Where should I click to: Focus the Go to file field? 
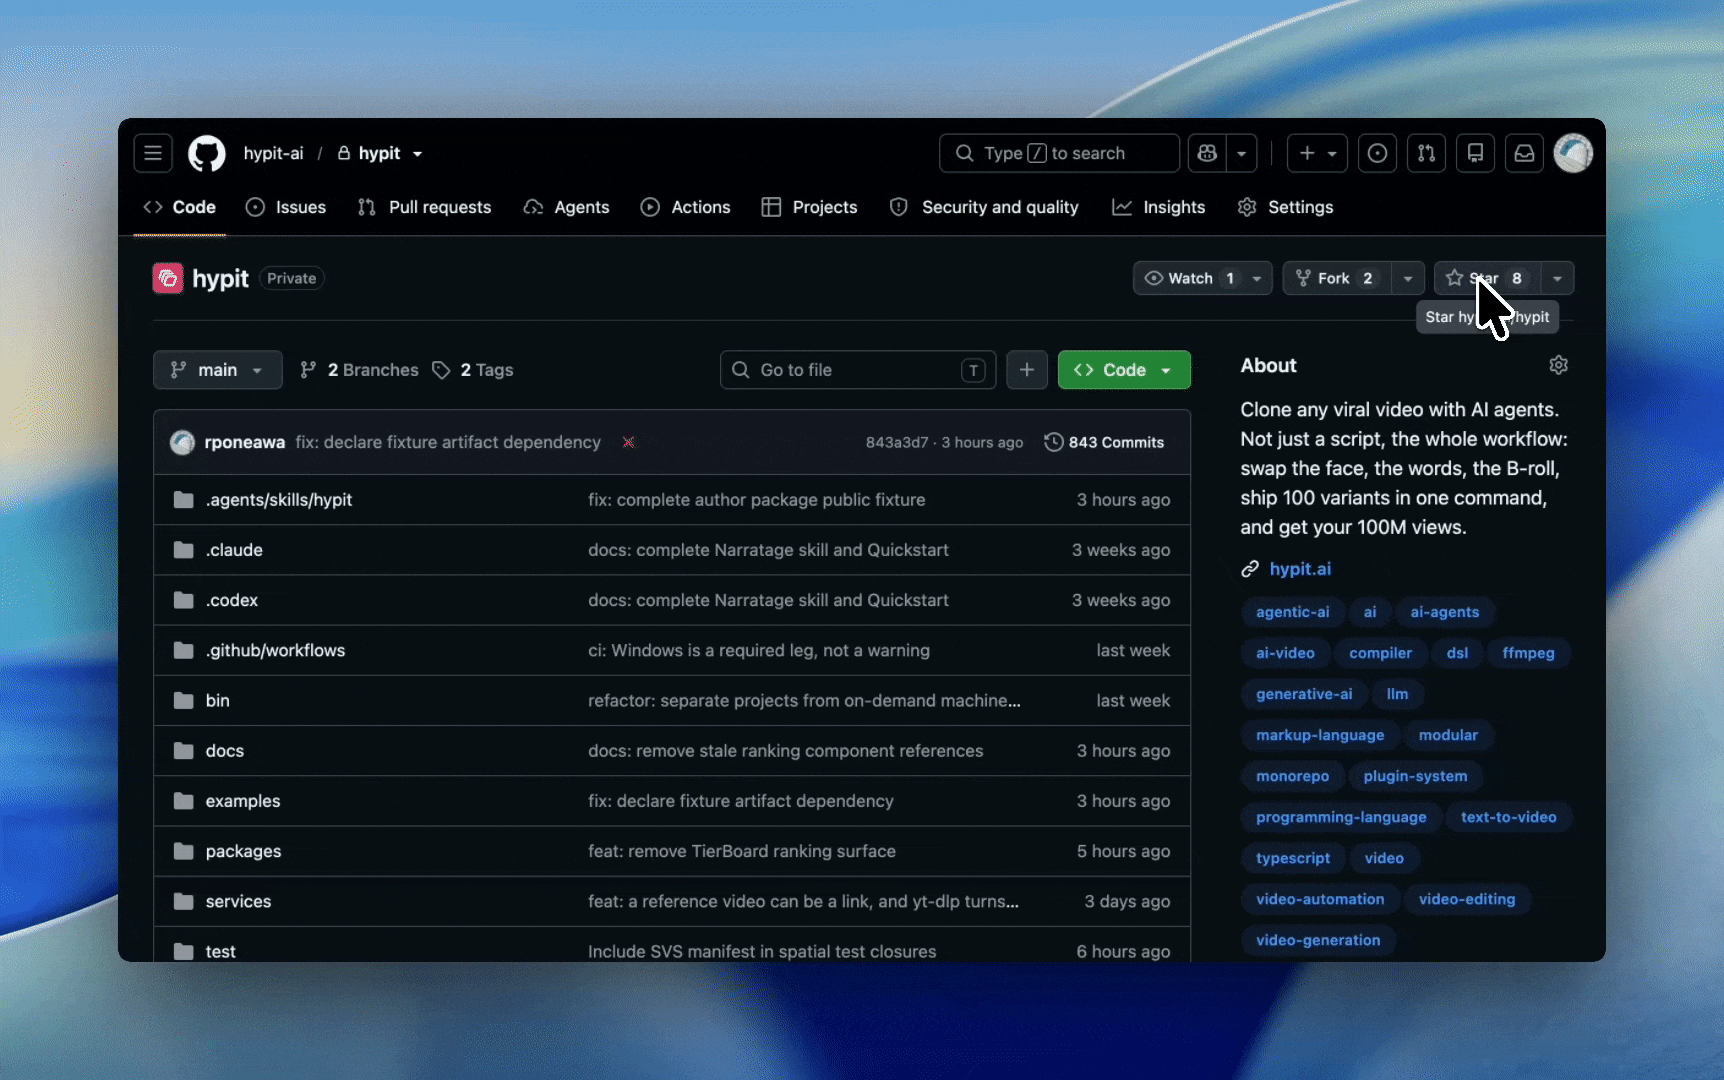click(x=858, y=370)
